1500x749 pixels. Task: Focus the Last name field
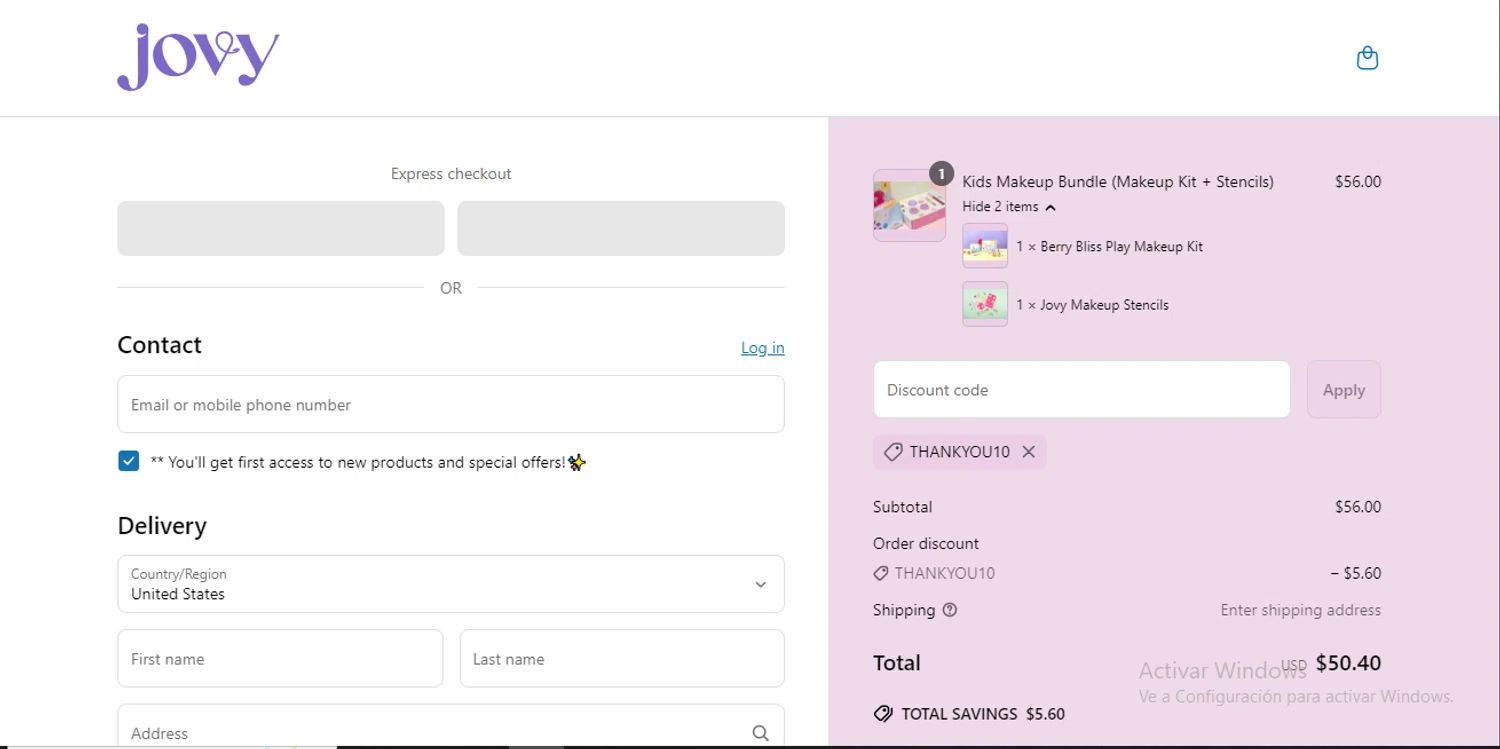tap(622, 658)
